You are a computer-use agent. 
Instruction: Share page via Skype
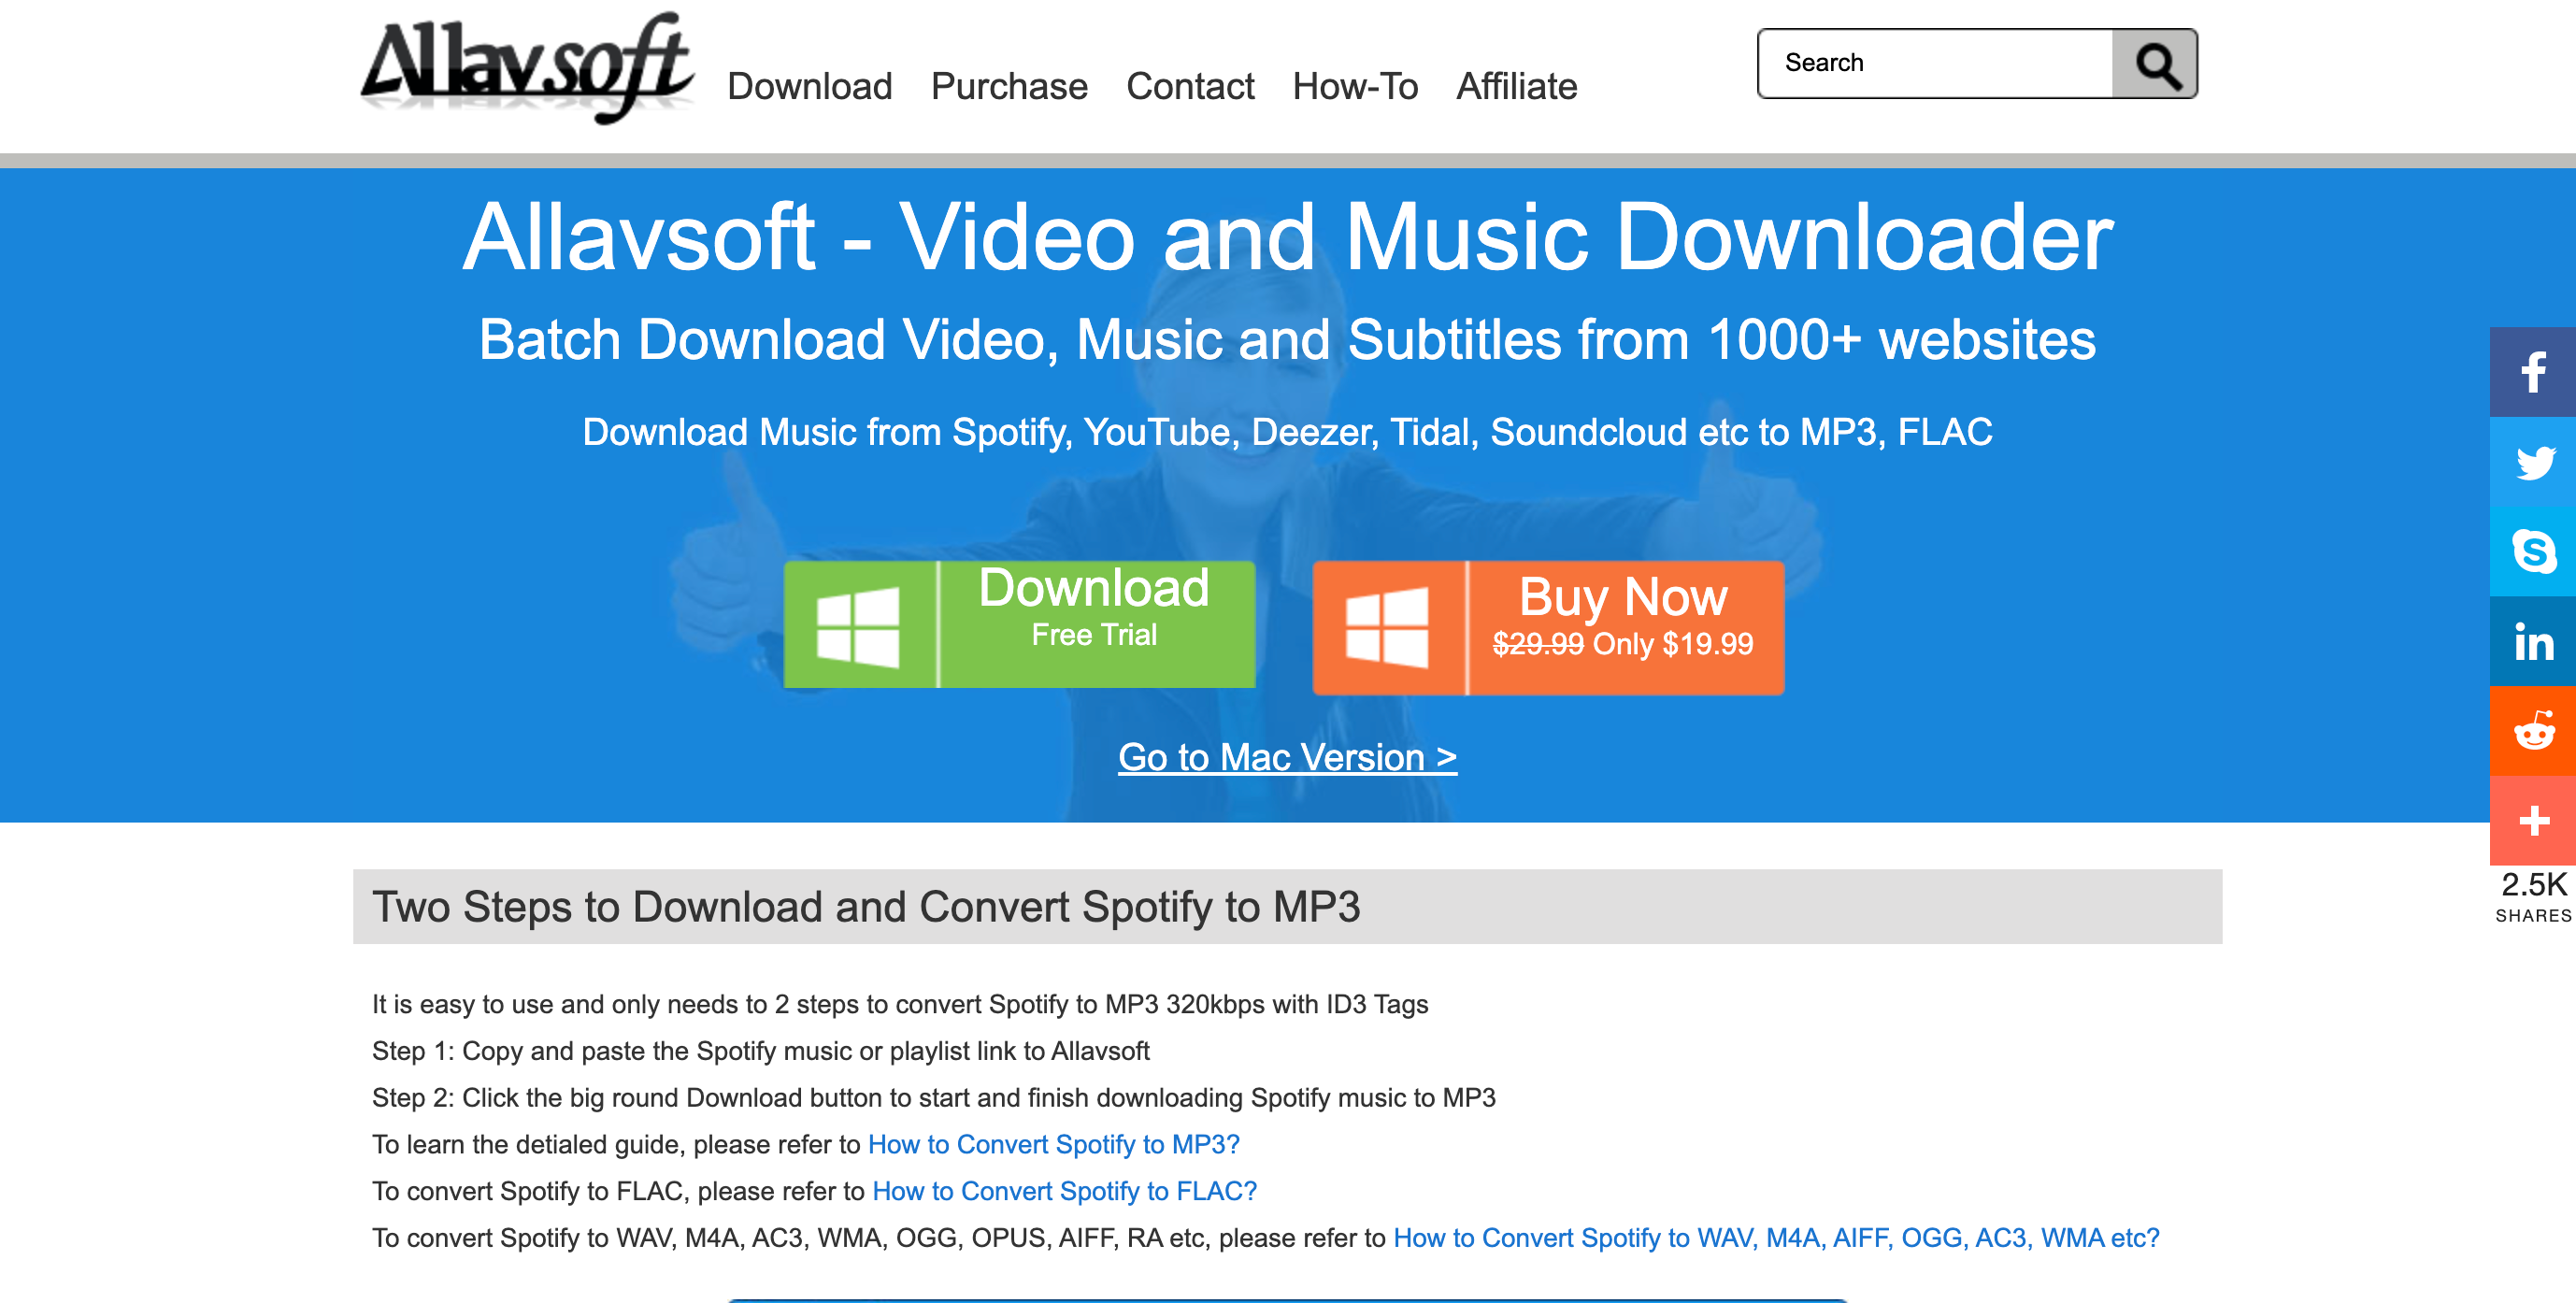coord(2533,552)
